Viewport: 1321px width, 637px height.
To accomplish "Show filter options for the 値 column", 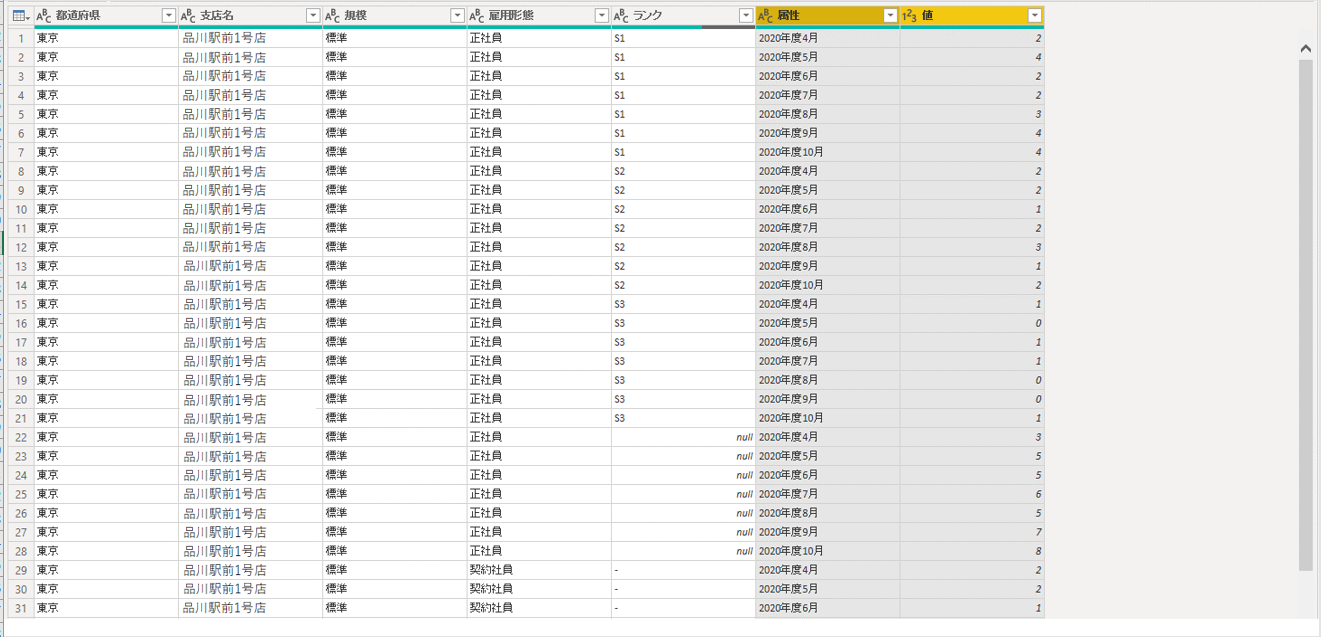I will click(x=1034, y=16).
